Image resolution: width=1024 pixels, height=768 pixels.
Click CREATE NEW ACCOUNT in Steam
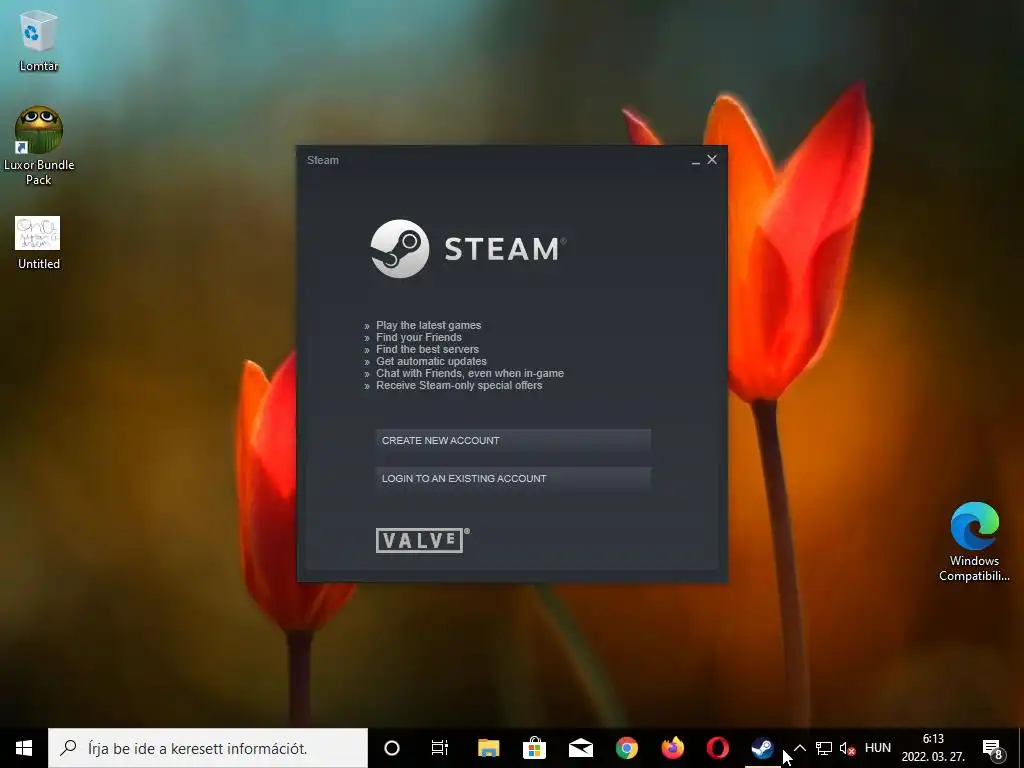click(513, 440)
